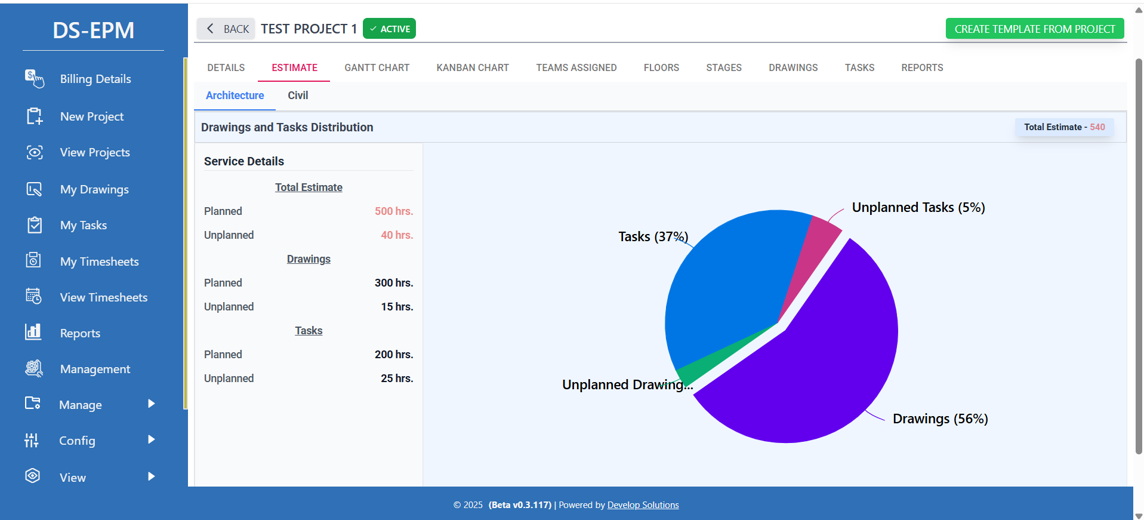This screenshot has height=520, width=1144.
Task: Select the Estimate tab
Action: click(x=295, y=68)
